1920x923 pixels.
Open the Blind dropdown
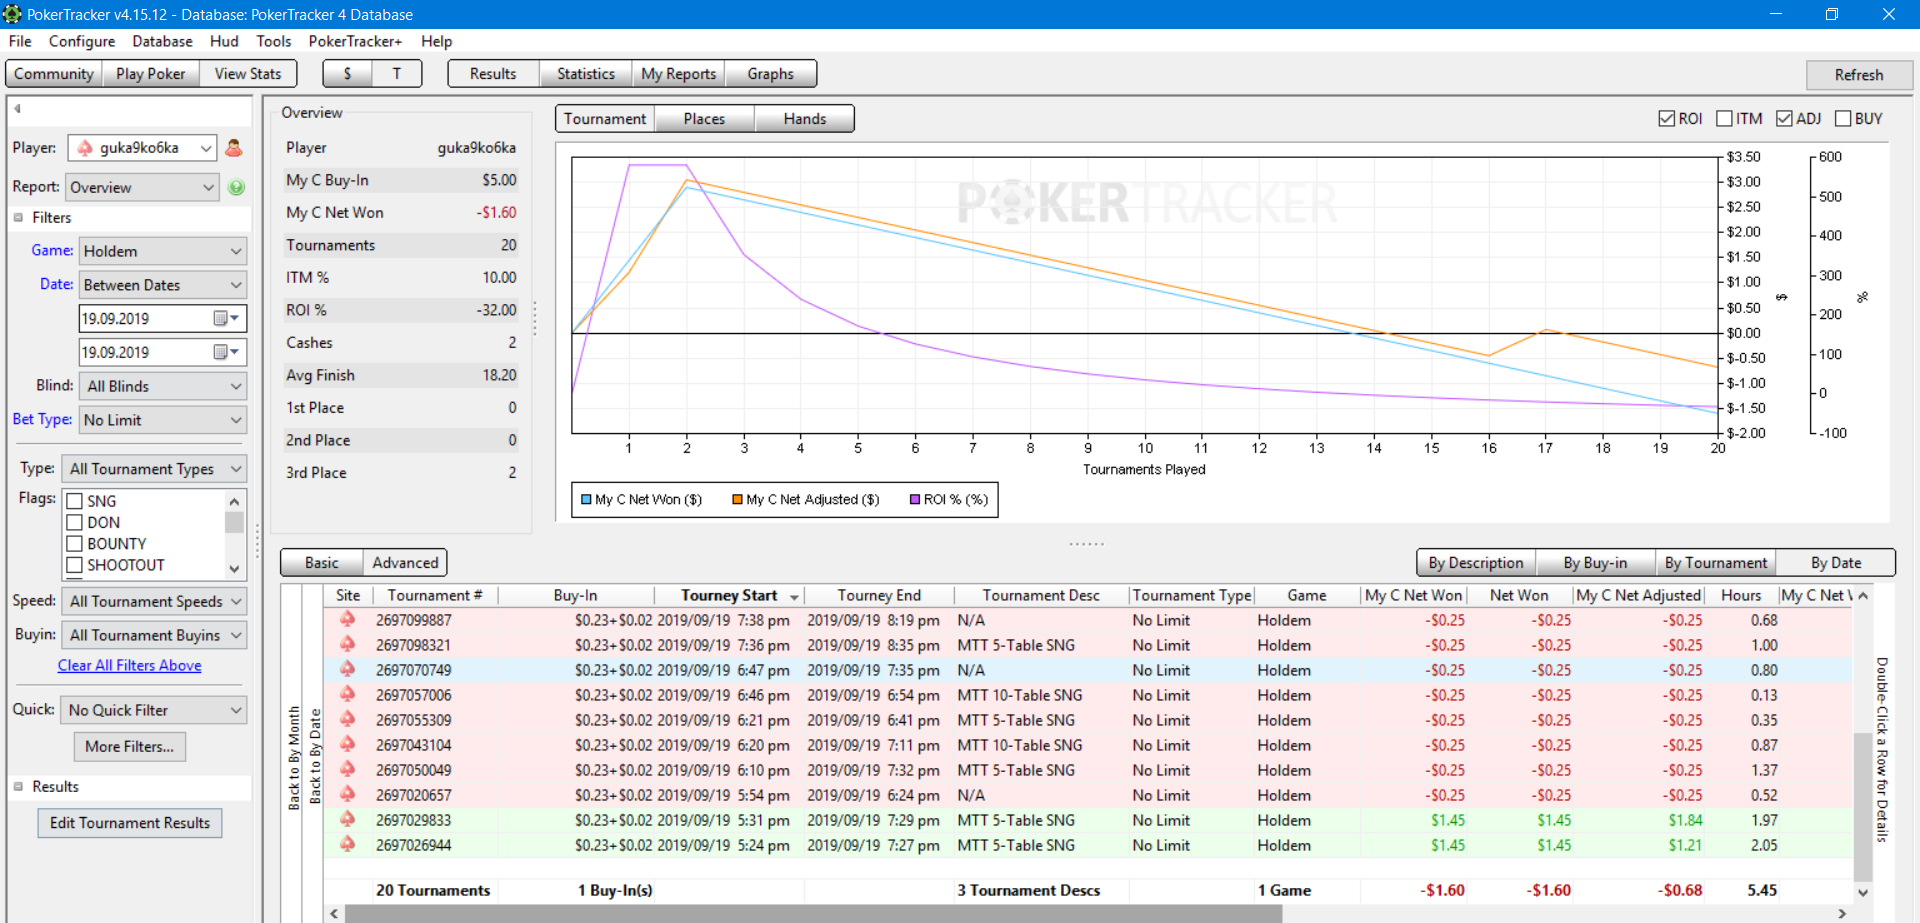[162, 386]
